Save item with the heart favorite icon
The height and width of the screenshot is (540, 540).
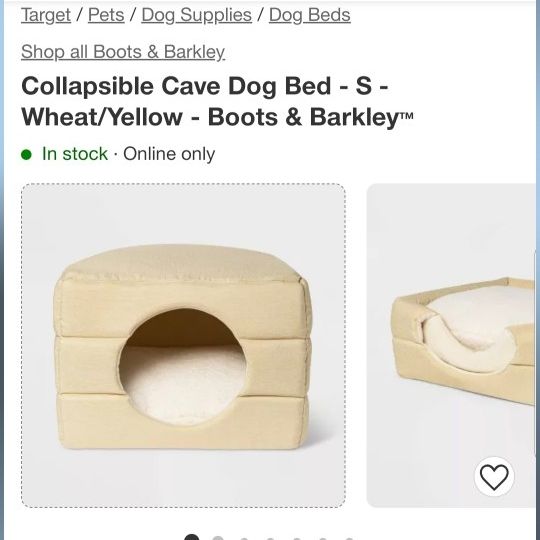[494, 477]
